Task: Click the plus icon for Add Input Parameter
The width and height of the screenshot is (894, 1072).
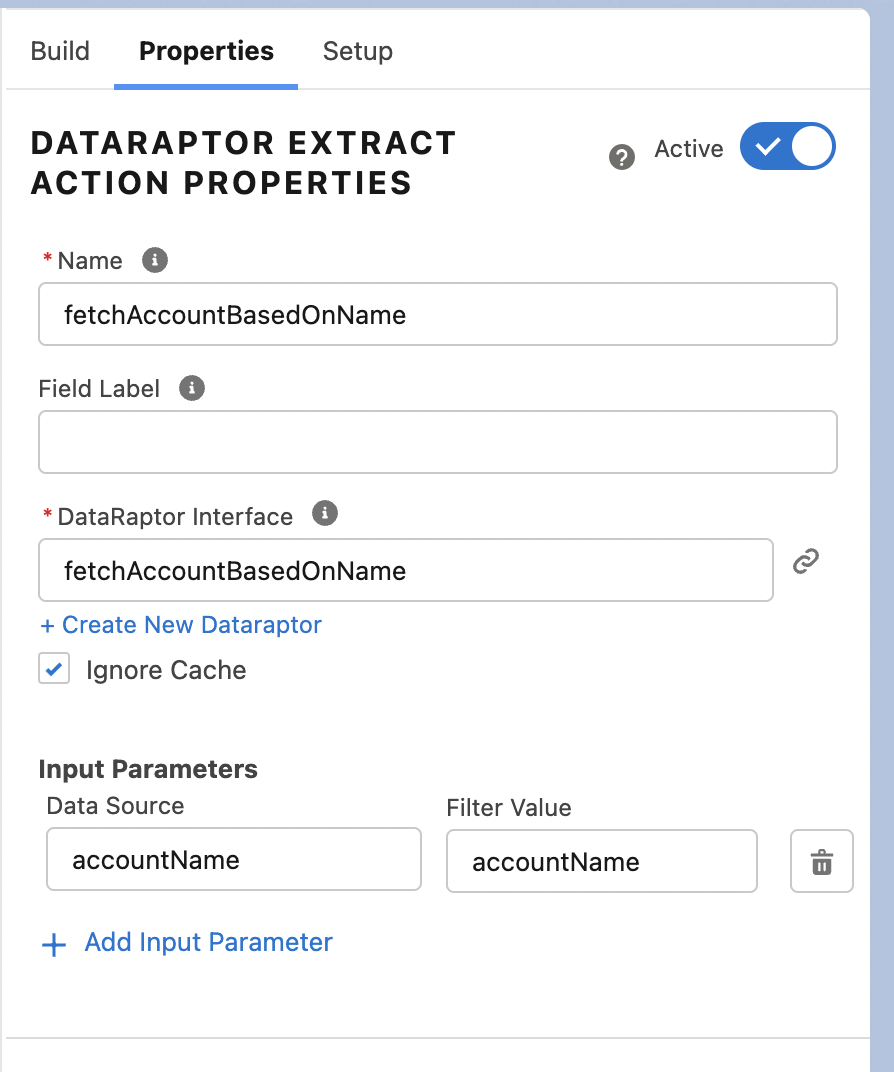Action: click(54, 944)
